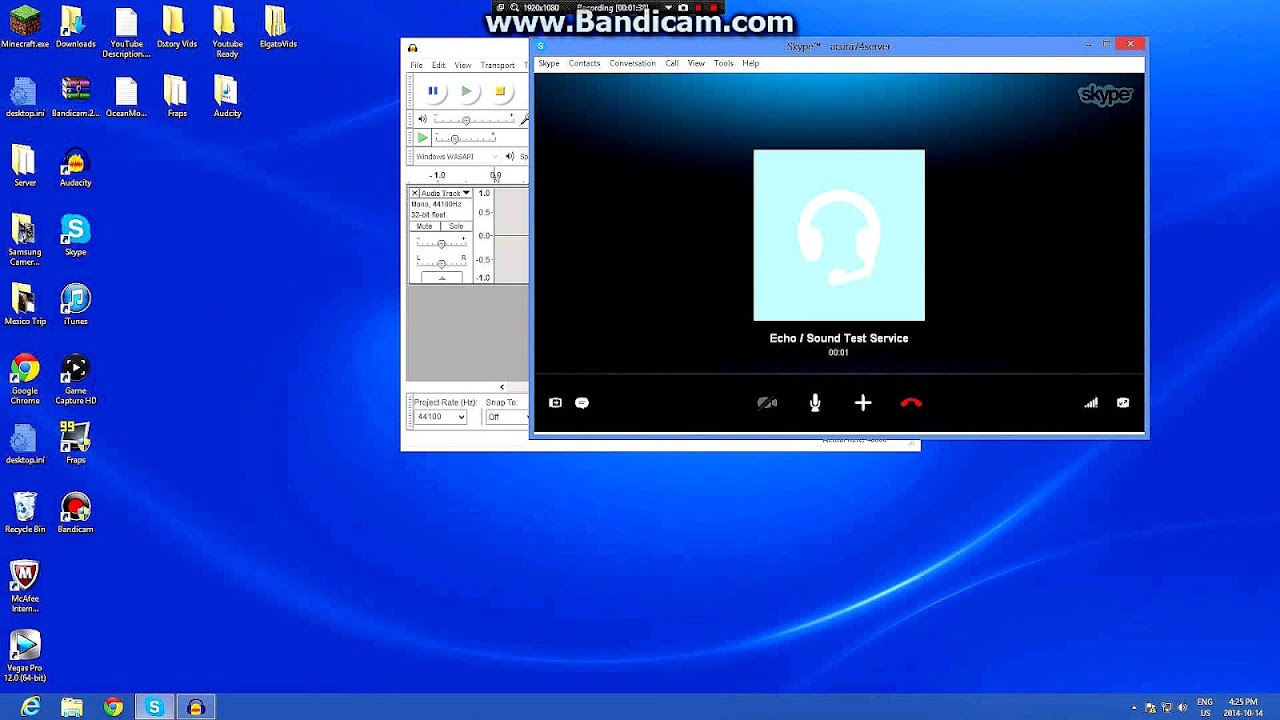Select the Mexico Trip folder
Viewport: 1280px width, 720px height.
(x=25, y=305)
